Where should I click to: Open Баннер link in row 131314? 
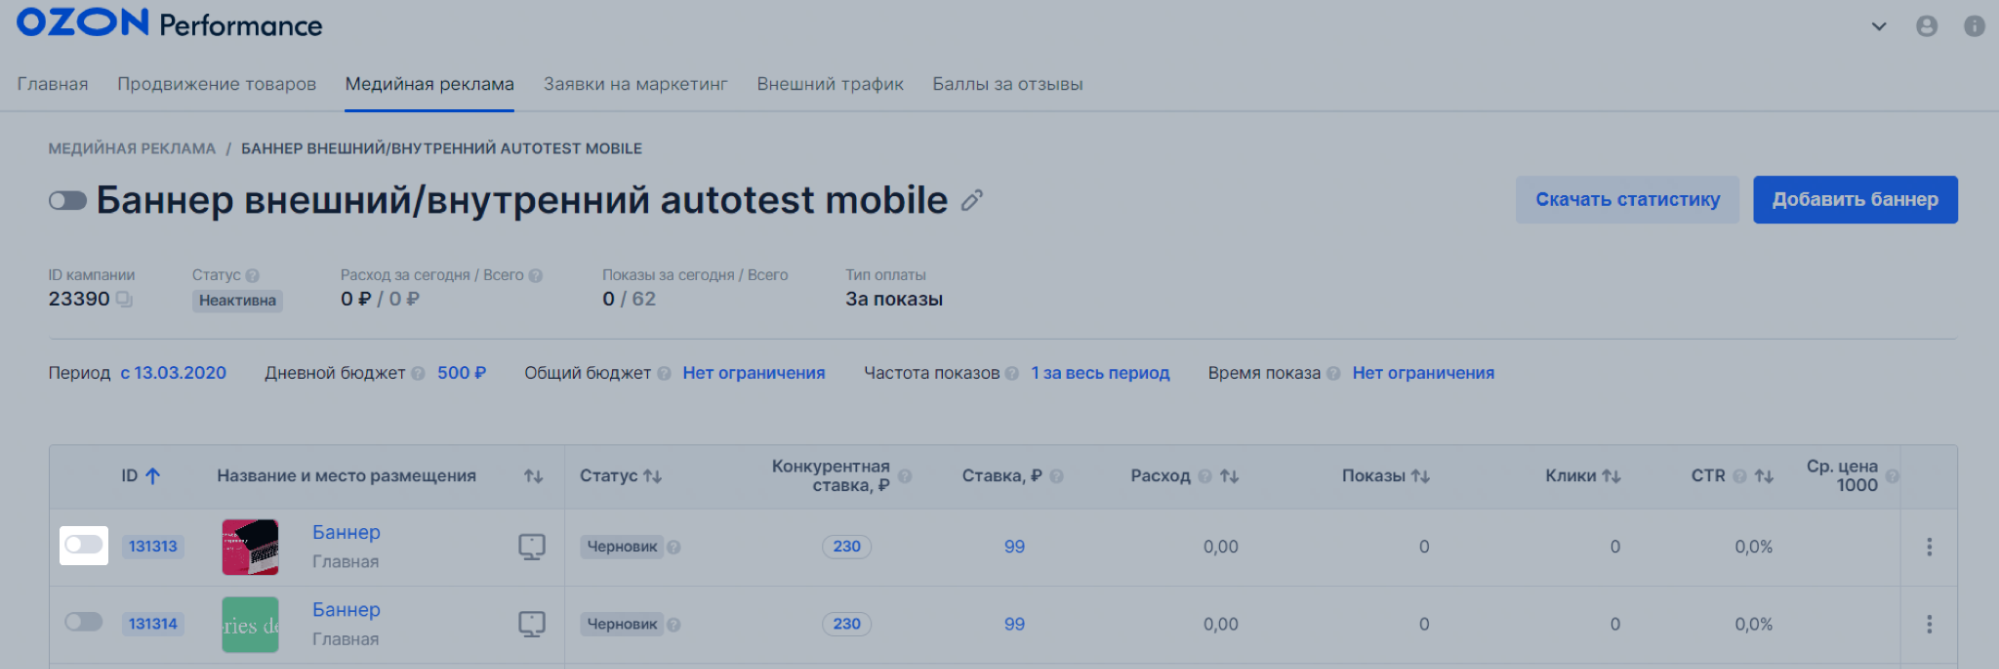pos(346,609)
